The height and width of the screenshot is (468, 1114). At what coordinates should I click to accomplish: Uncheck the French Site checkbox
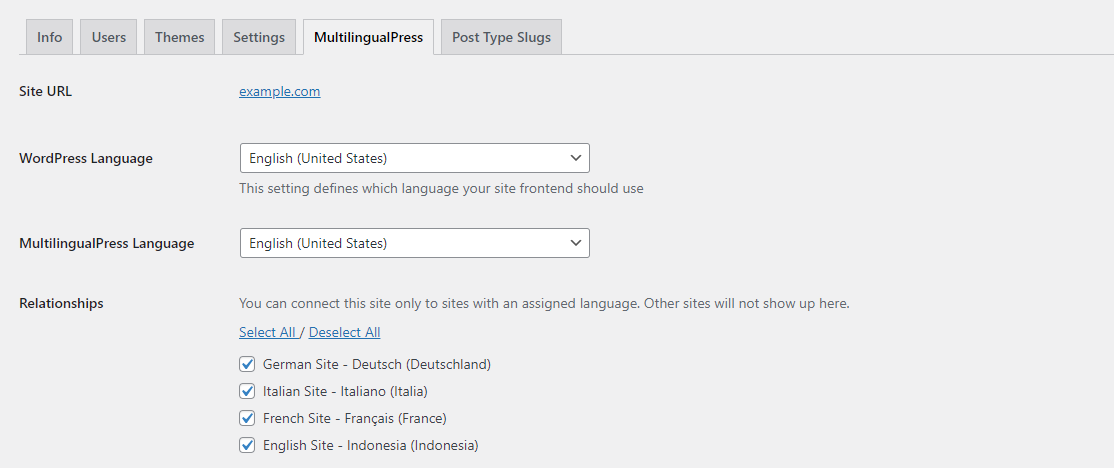point(247,418)
